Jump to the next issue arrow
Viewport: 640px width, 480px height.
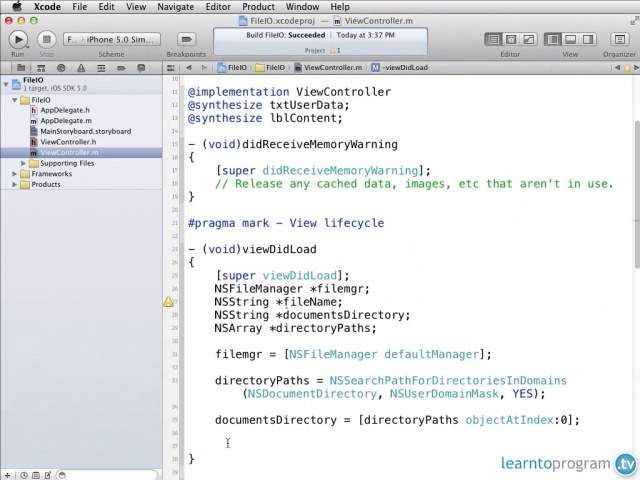pyautogui.click(x=636, y=67)
